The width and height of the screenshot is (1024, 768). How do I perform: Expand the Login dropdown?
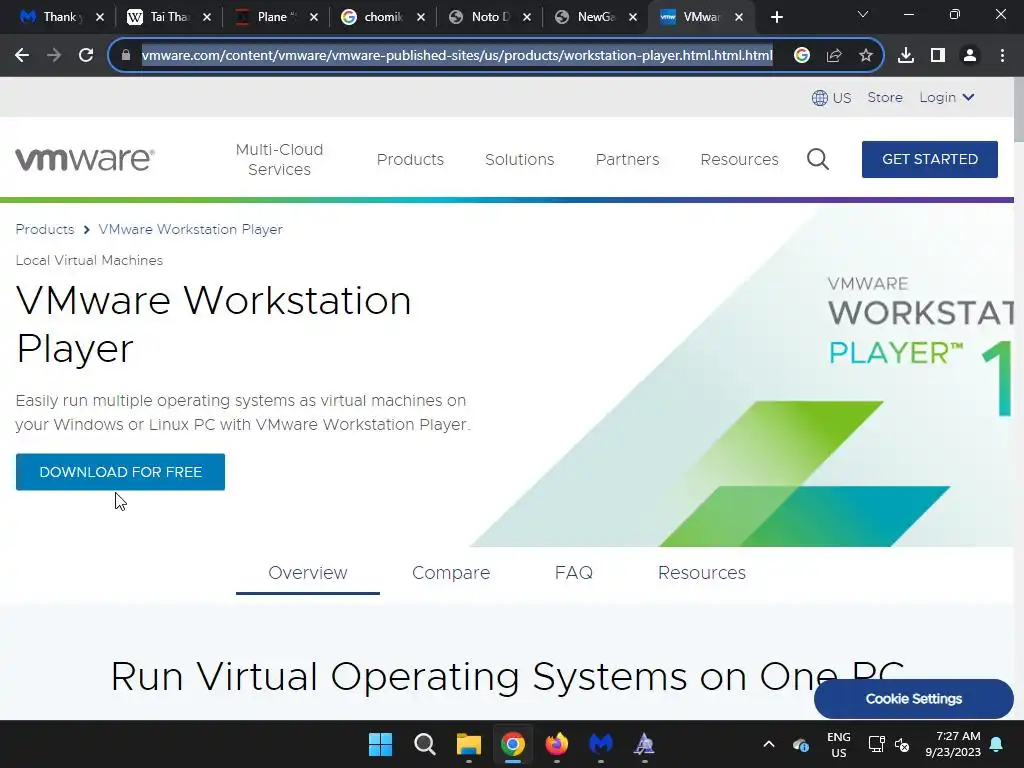coord(947,97)
